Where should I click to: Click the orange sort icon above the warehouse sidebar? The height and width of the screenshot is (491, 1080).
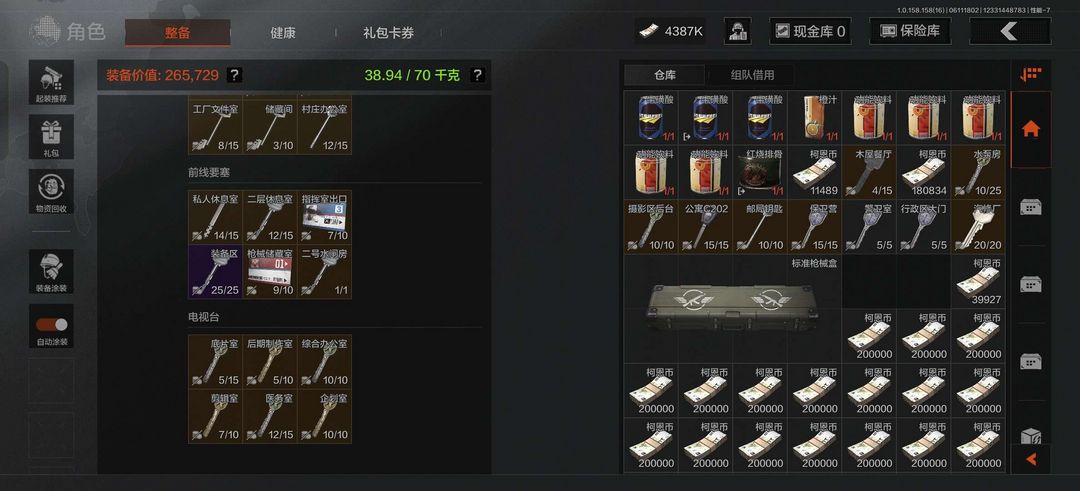coord(1031,74)
